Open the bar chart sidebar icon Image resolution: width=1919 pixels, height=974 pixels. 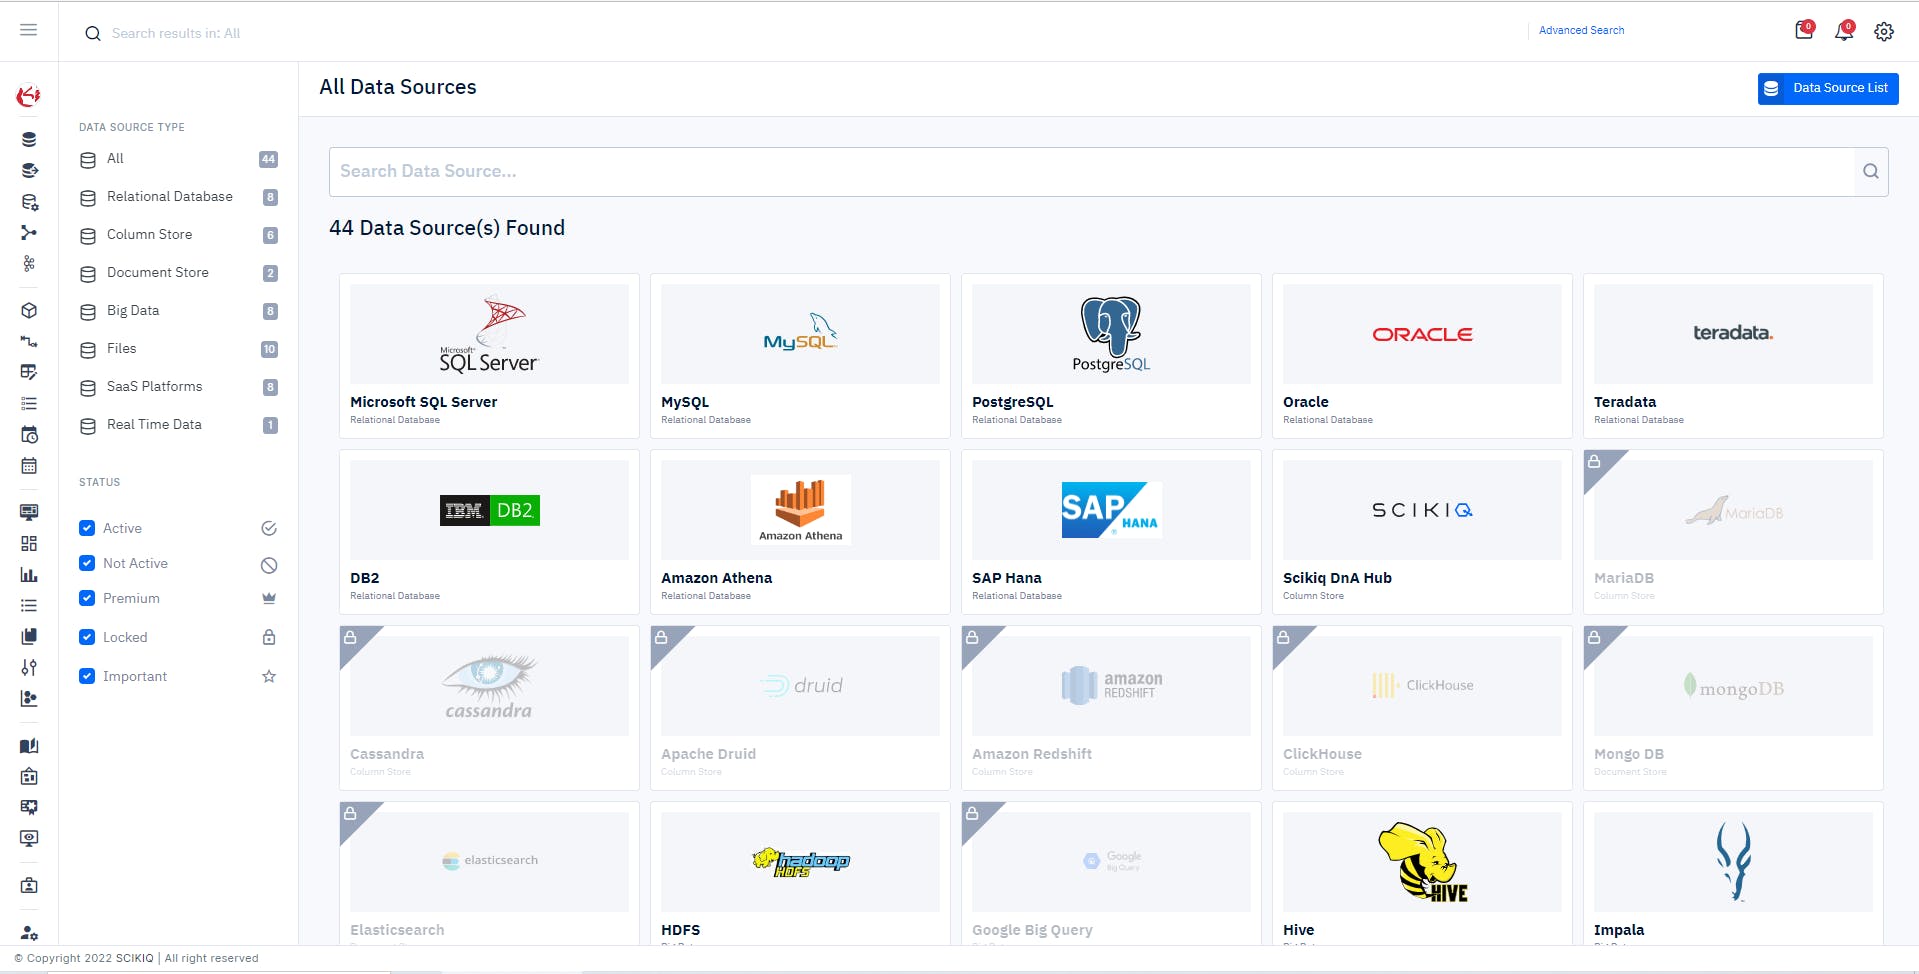[x=29, y=575]
